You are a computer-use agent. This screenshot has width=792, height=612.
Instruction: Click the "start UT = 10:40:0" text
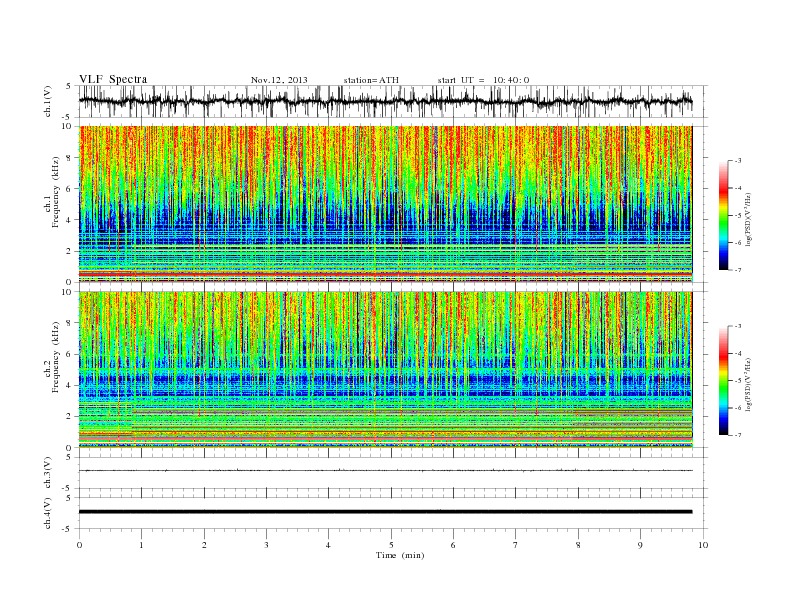(483, 80)
